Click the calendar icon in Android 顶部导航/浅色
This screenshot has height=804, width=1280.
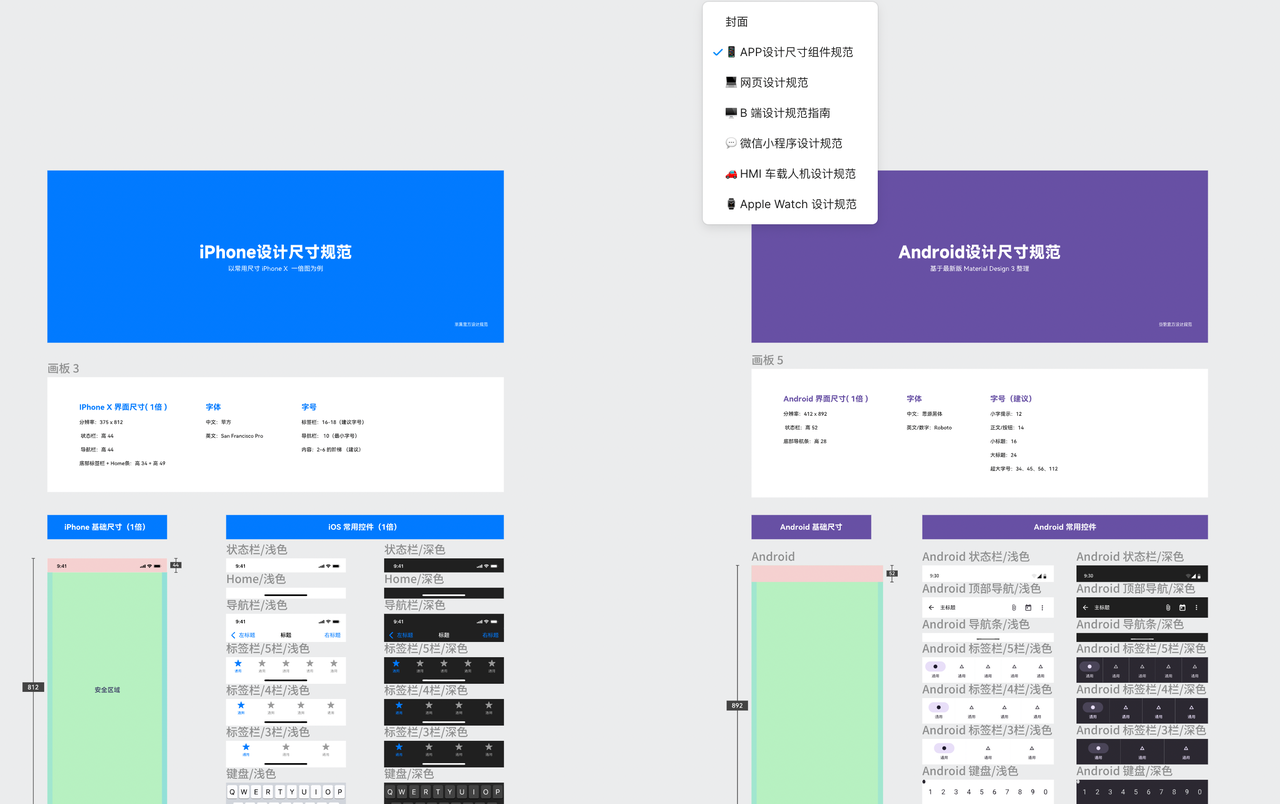coord(1027,607)
